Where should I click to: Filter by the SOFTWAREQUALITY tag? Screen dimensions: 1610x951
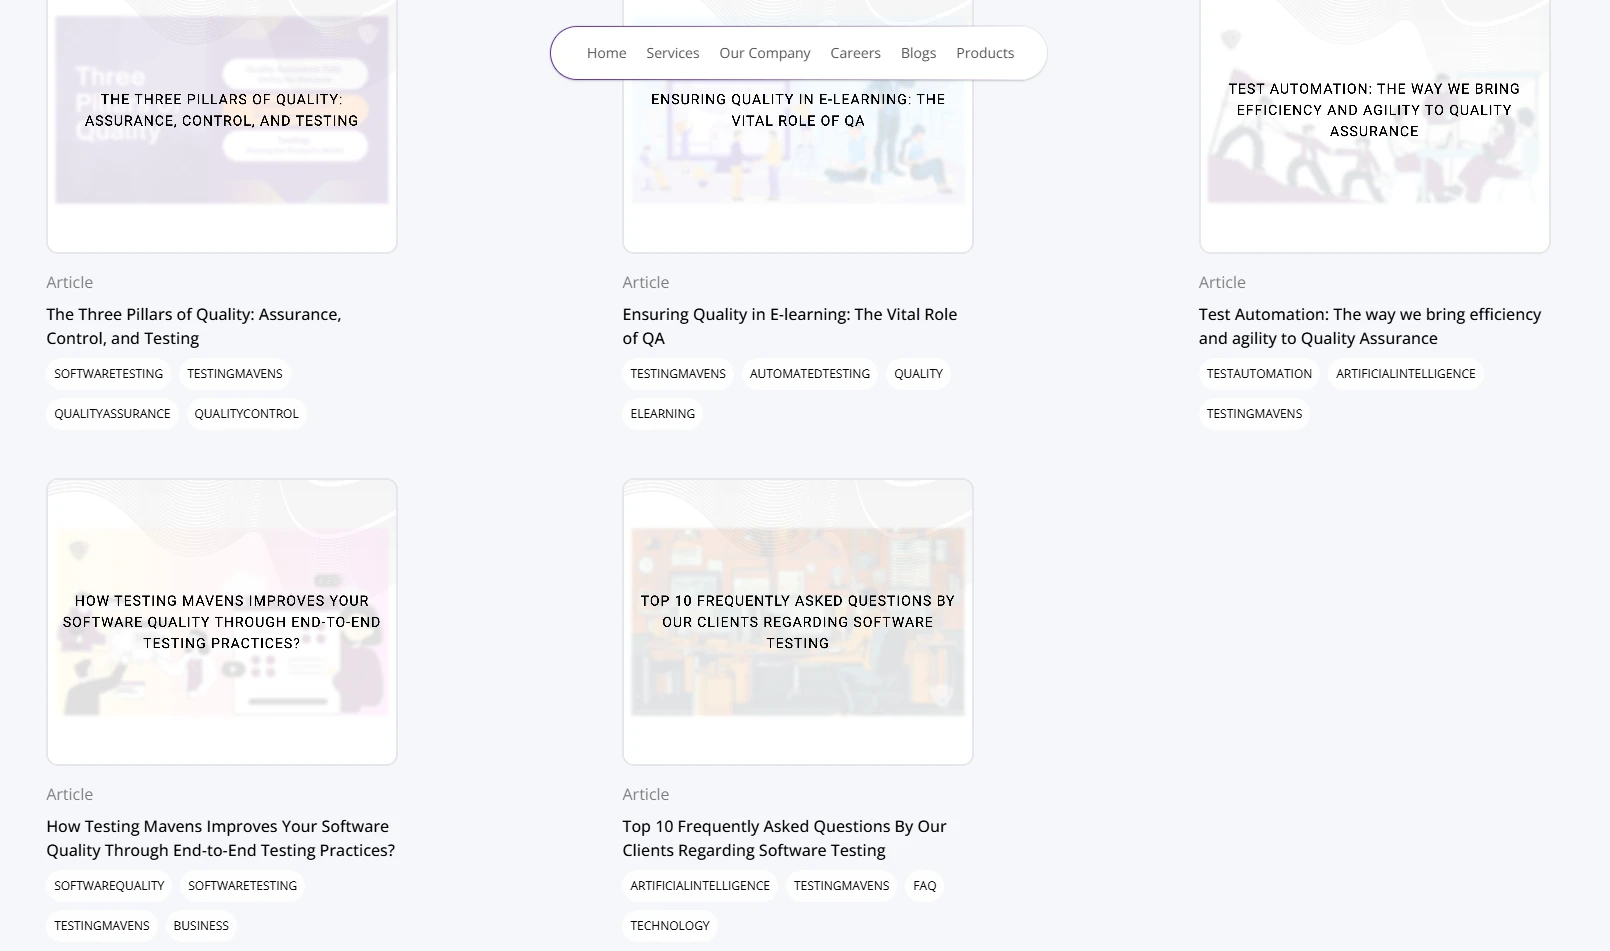point(109,886)
